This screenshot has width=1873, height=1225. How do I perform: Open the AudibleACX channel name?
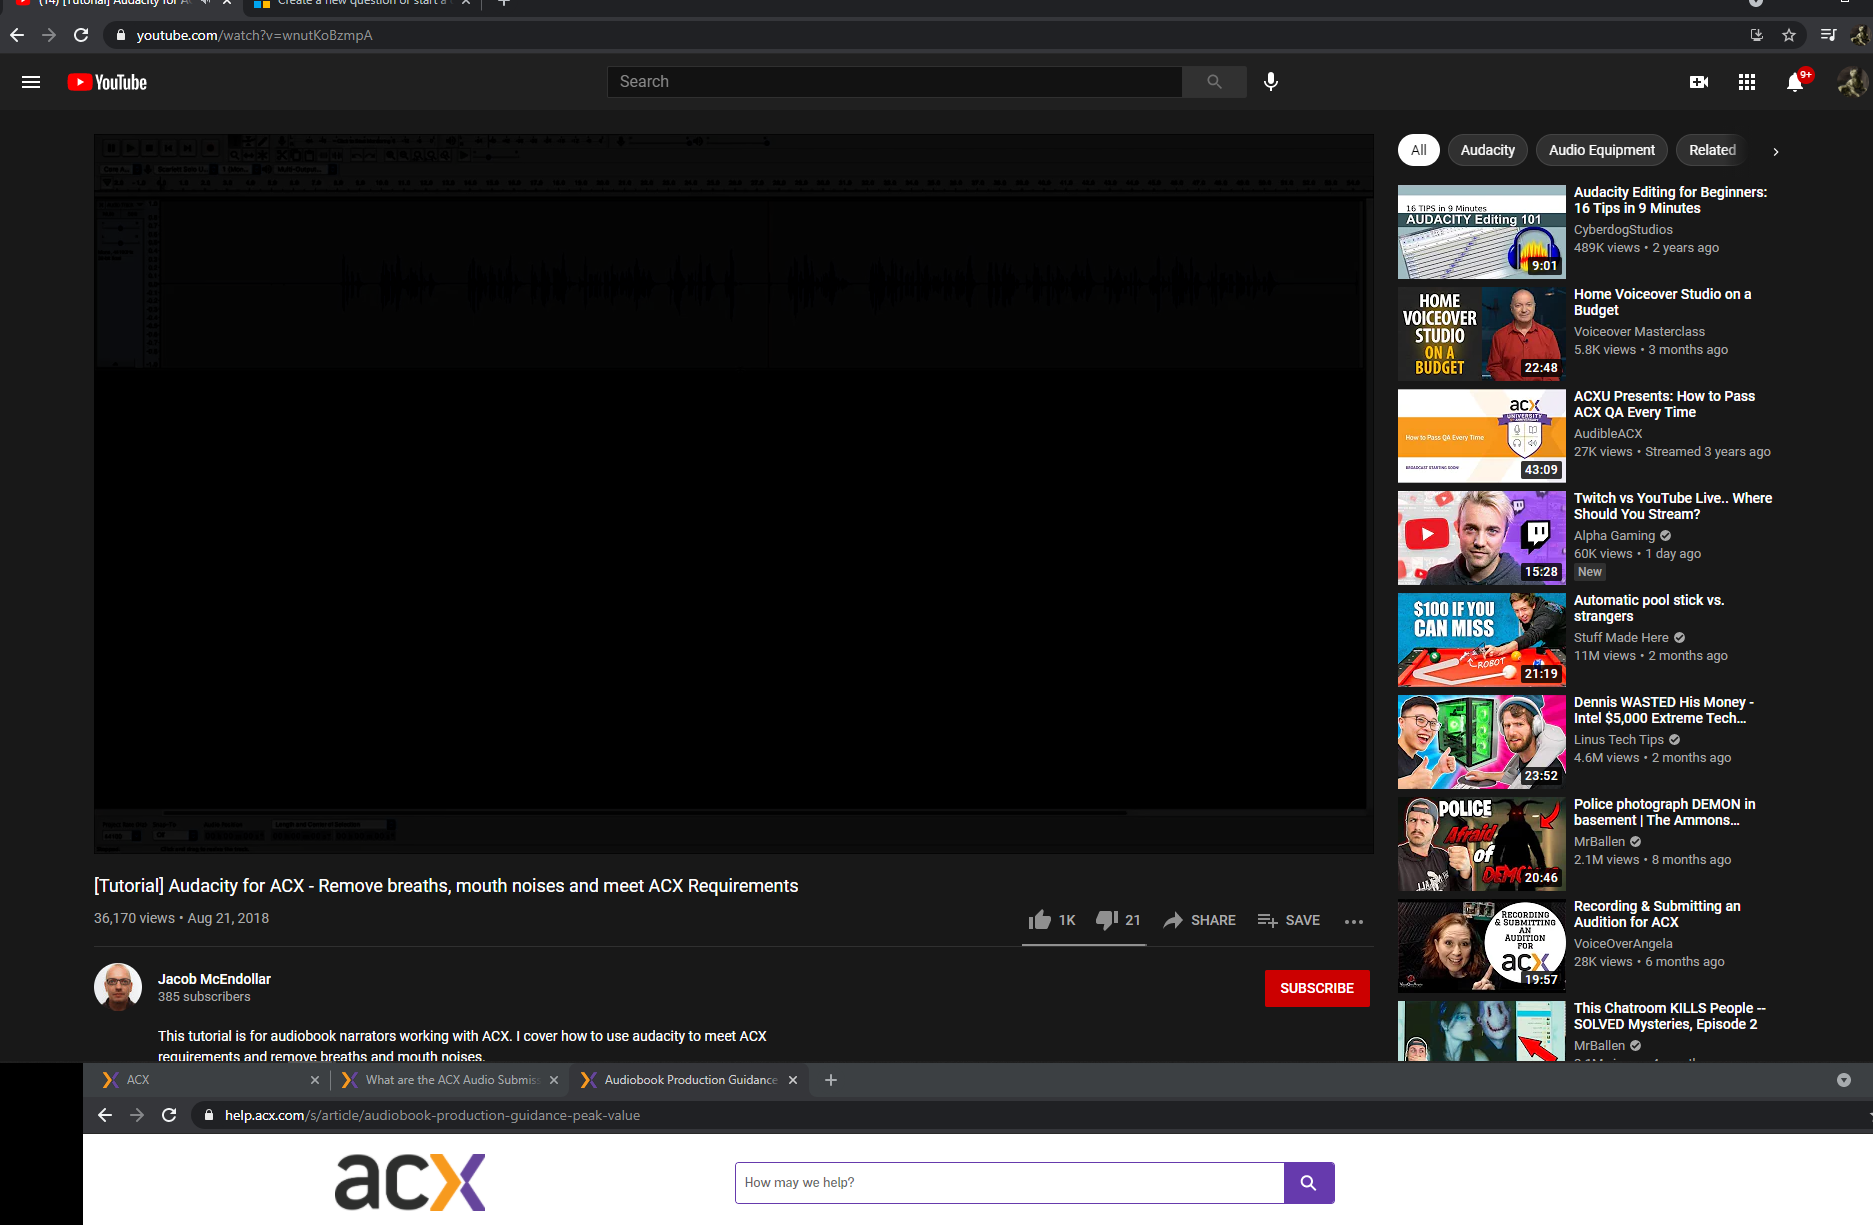click(x=1608, y=434)
